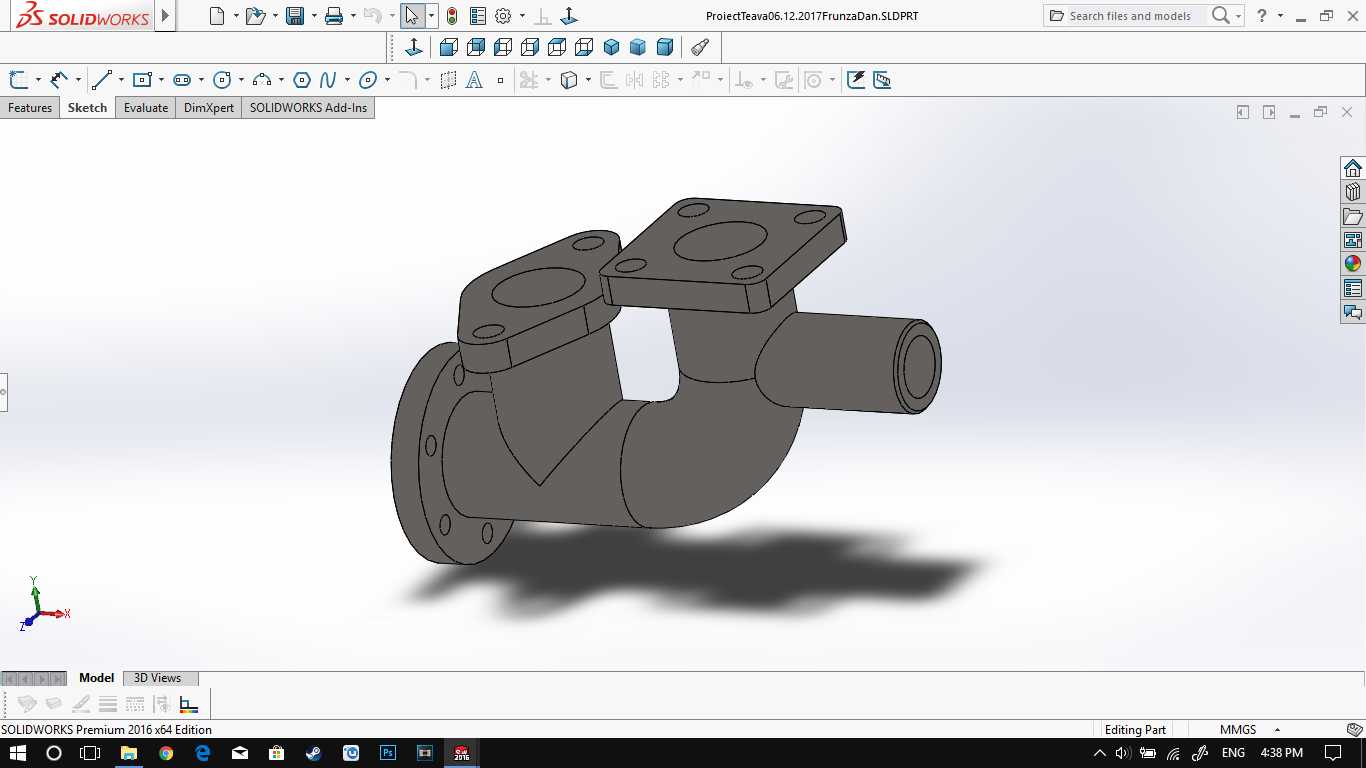Select the Ellipse sketch tool

368,80
